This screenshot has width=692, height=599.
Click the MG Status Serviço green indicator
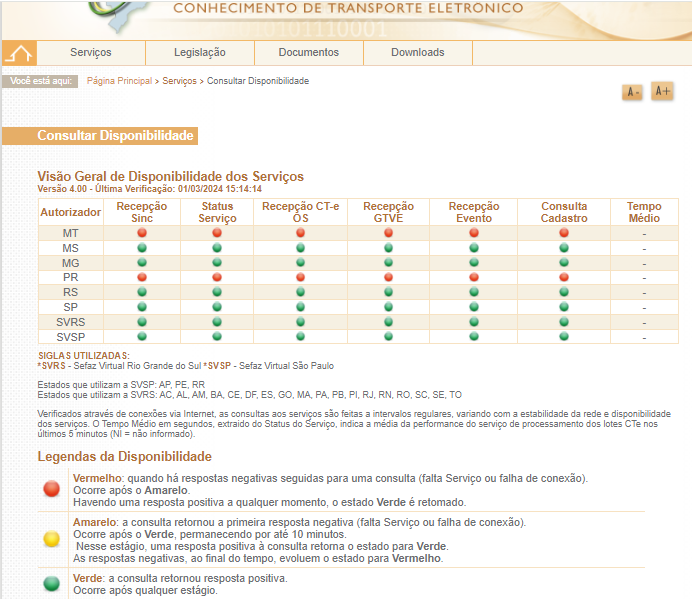pos(217,263)
